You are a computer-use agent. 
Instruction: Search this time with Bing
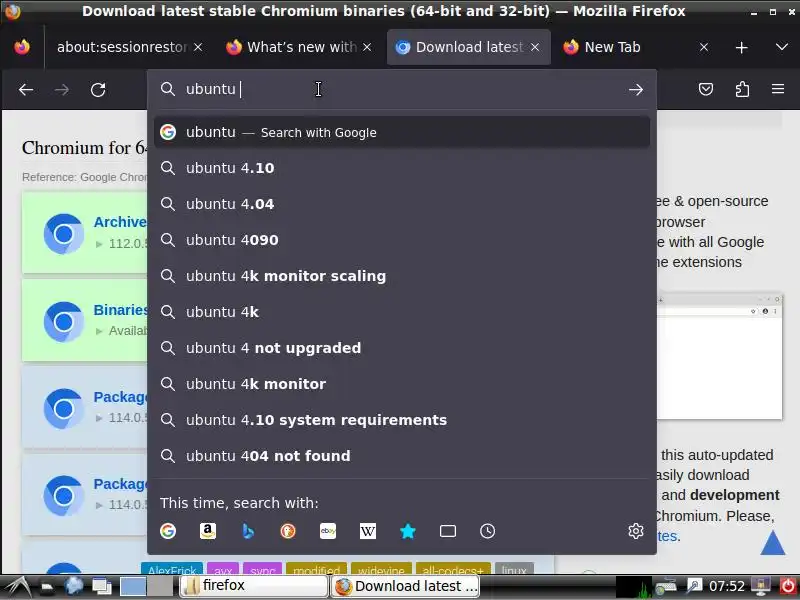click(248, 531)
